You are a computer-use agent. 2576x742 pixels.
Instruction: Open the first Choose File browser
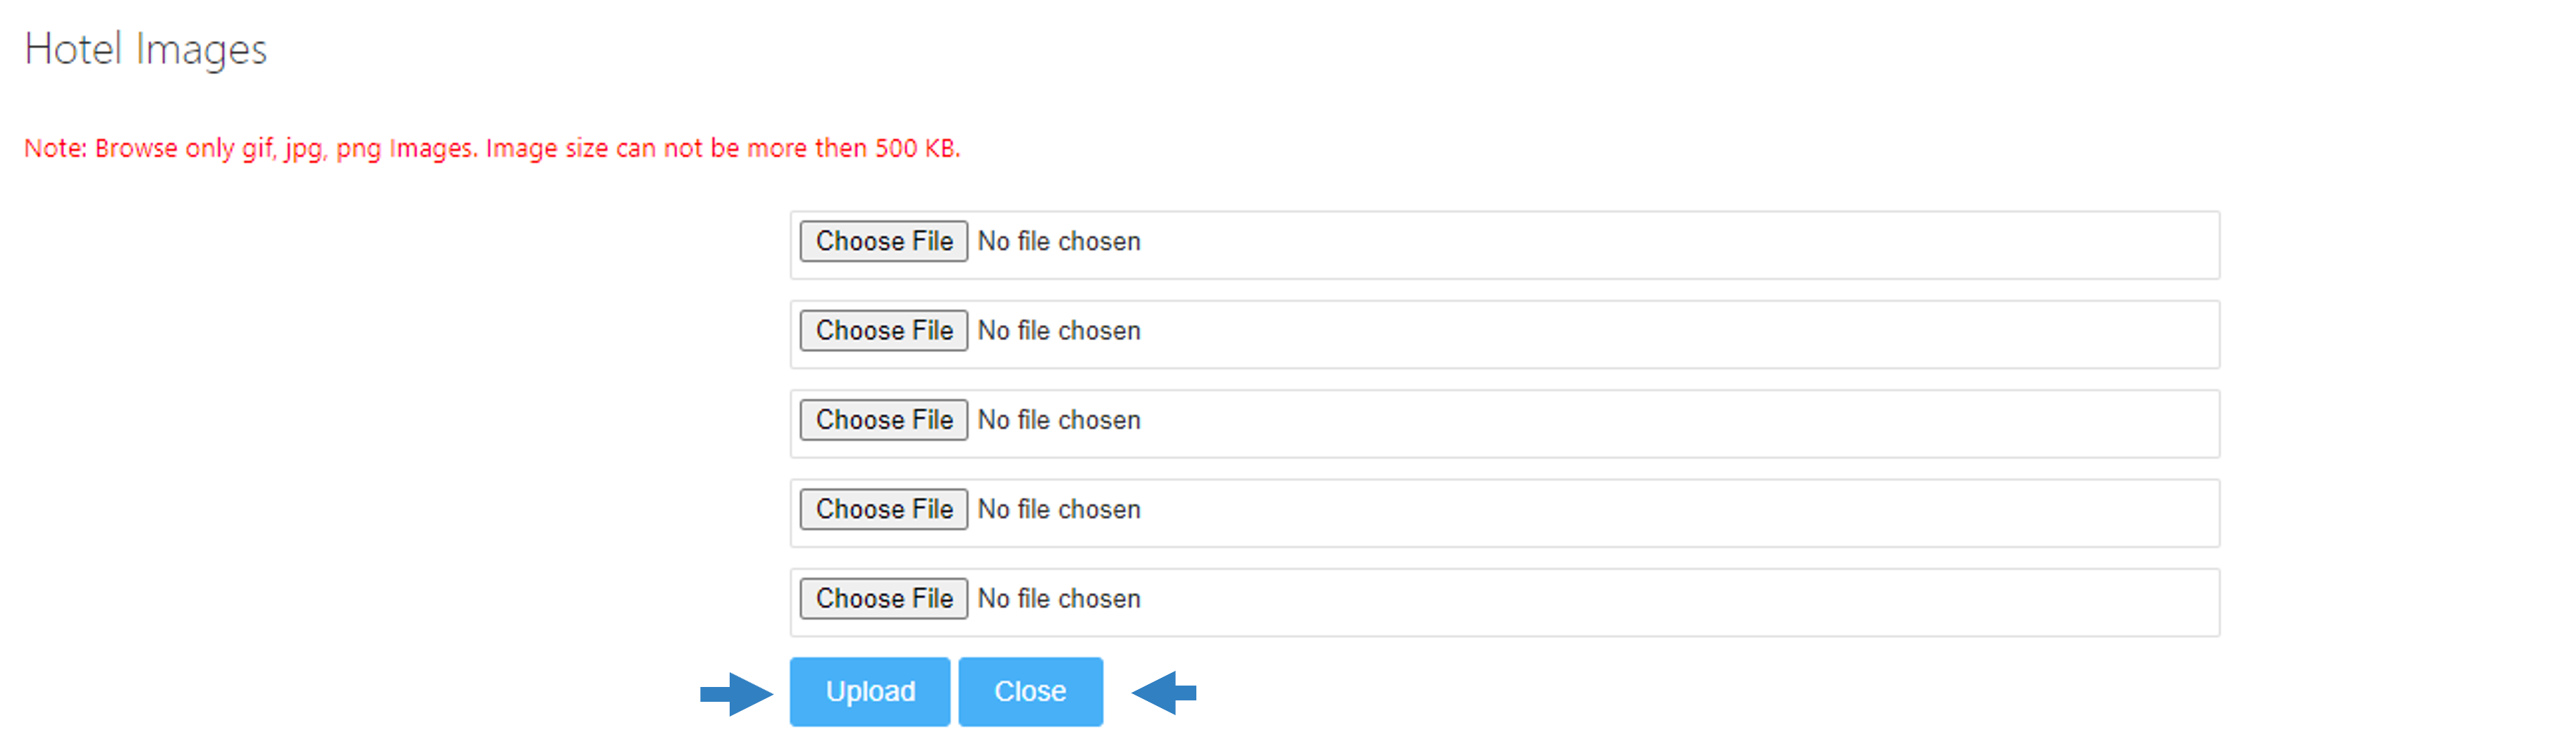[884, 241]
